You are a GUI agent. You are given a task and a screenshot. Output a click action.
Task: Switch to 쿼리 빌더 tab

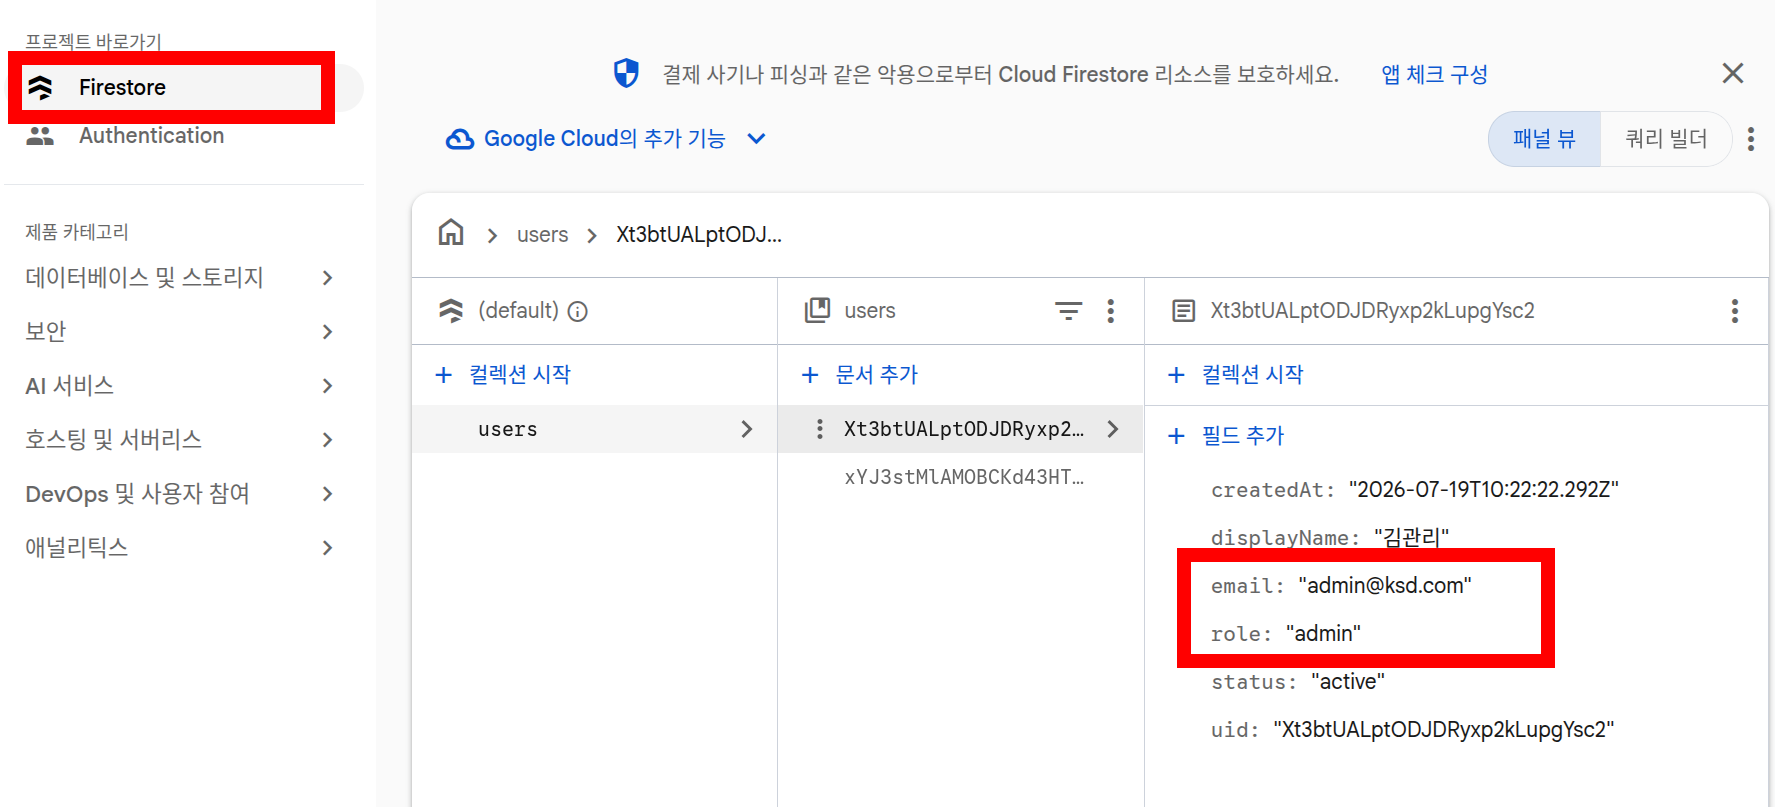1666,139
